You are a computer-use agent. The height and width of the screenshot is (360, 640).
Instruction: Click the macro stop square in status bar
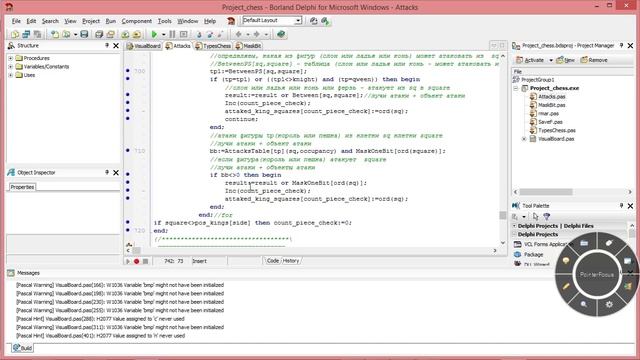(x=145, y=261)
